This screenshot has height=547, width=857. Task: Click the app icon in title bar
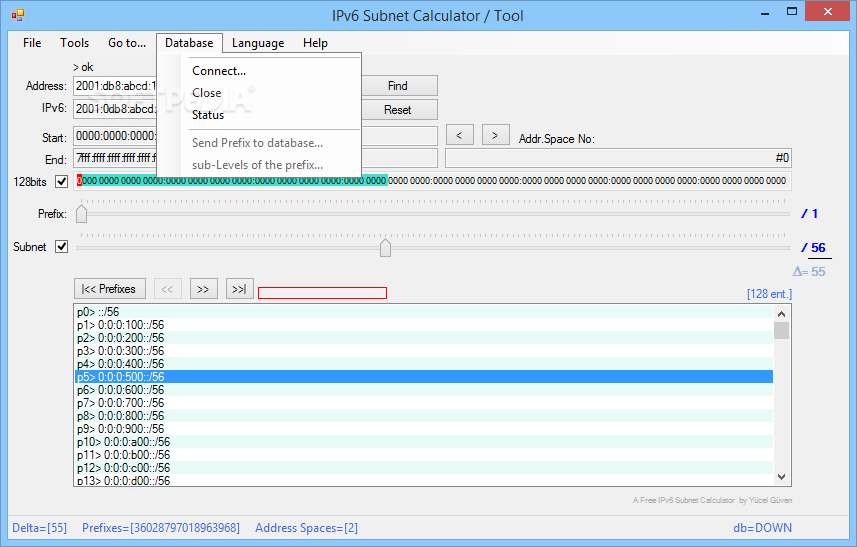(x=17, y=15)
